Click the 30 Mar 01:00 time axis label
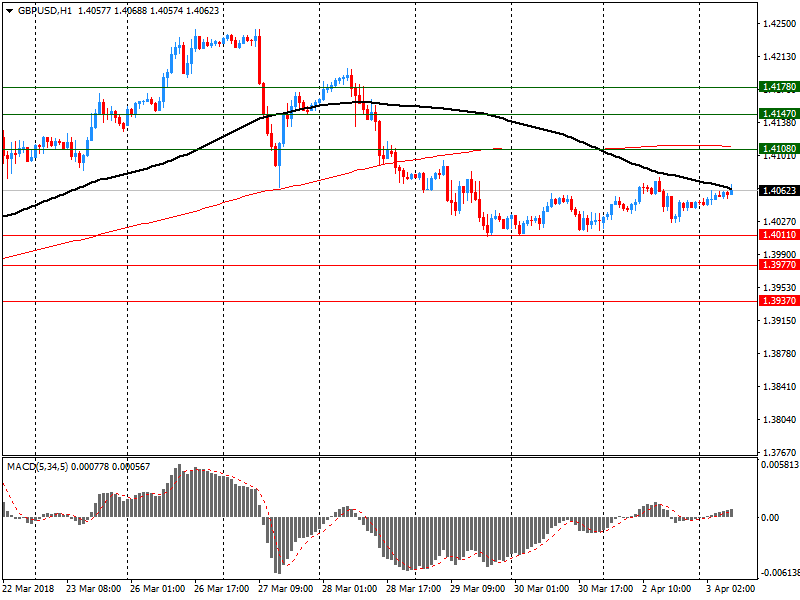 (x=541, y=589)
